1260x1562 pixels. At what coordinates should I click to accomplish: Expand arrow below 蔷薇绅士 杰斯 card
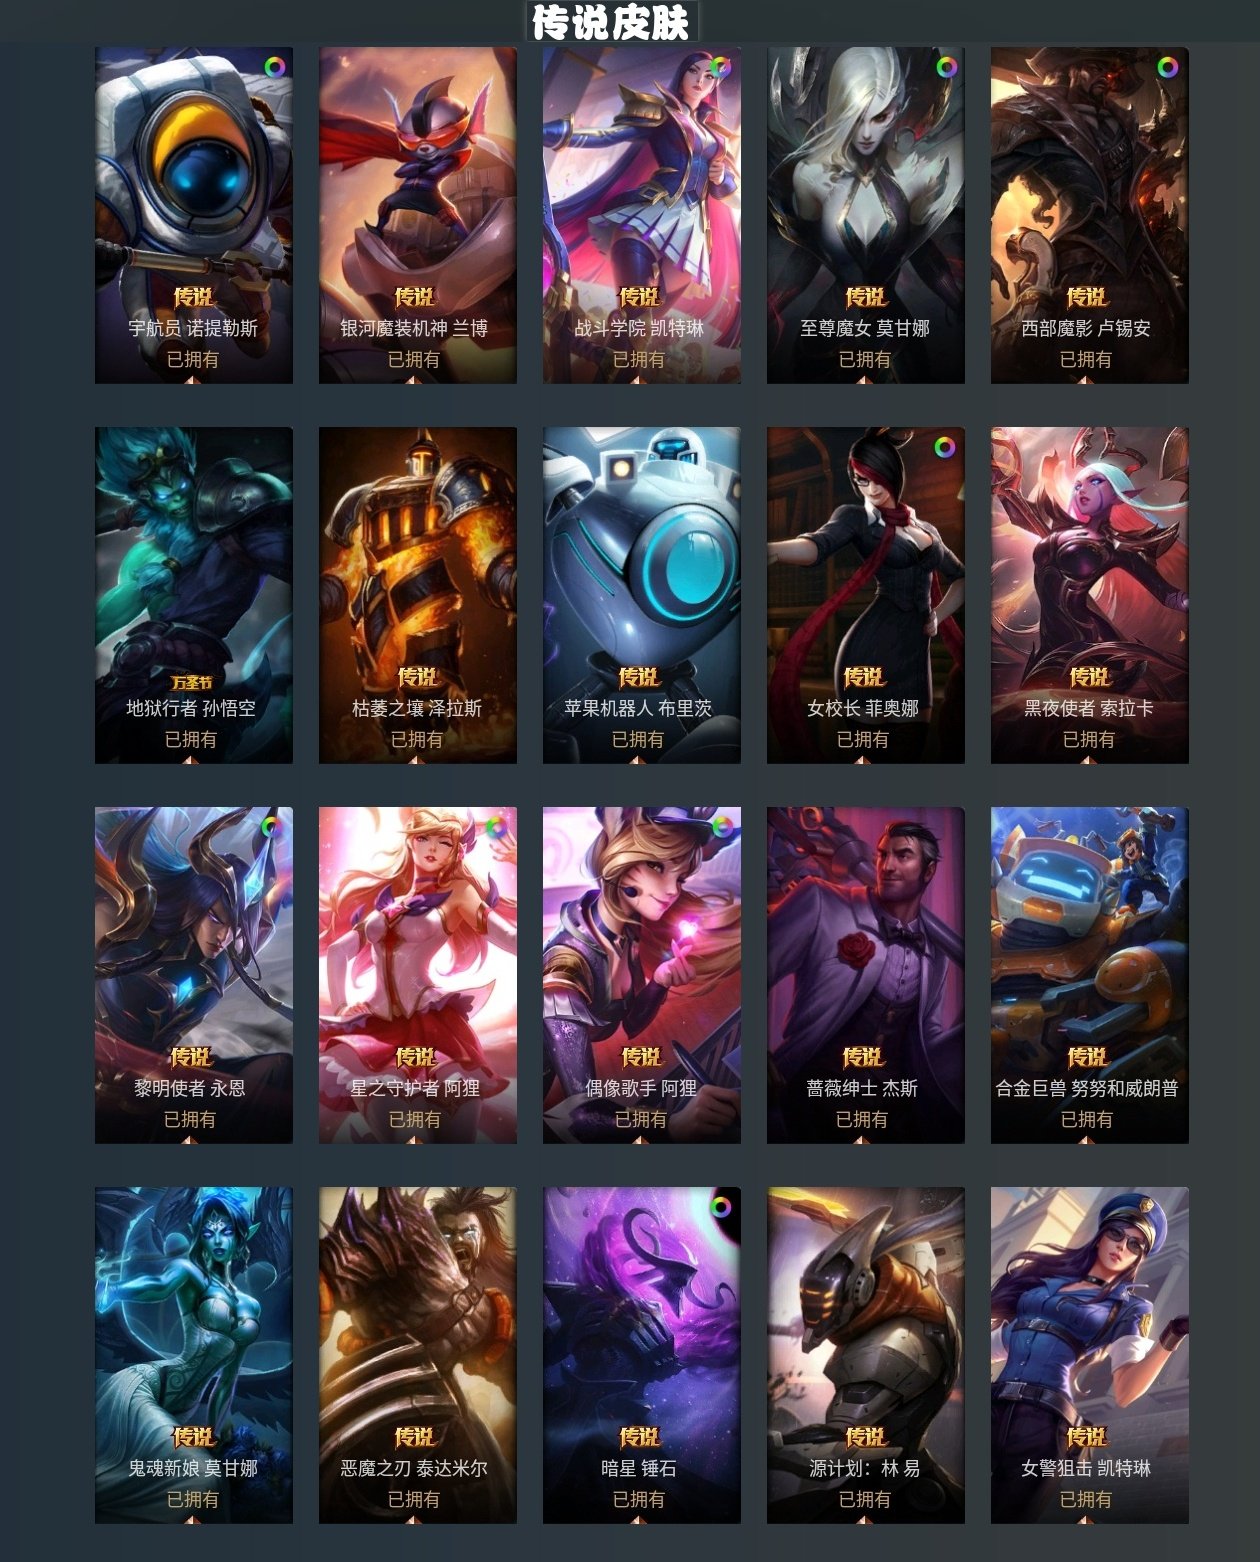[x=861, y=1140]
